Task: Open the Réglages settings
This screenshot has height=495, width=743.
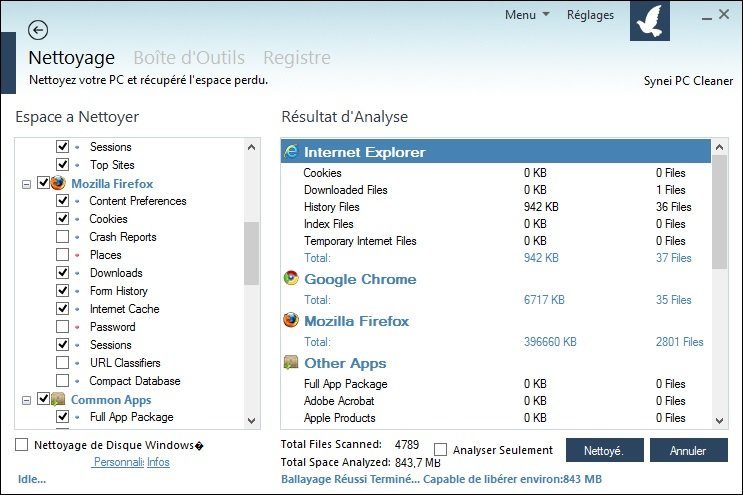Action: (590, 15)
